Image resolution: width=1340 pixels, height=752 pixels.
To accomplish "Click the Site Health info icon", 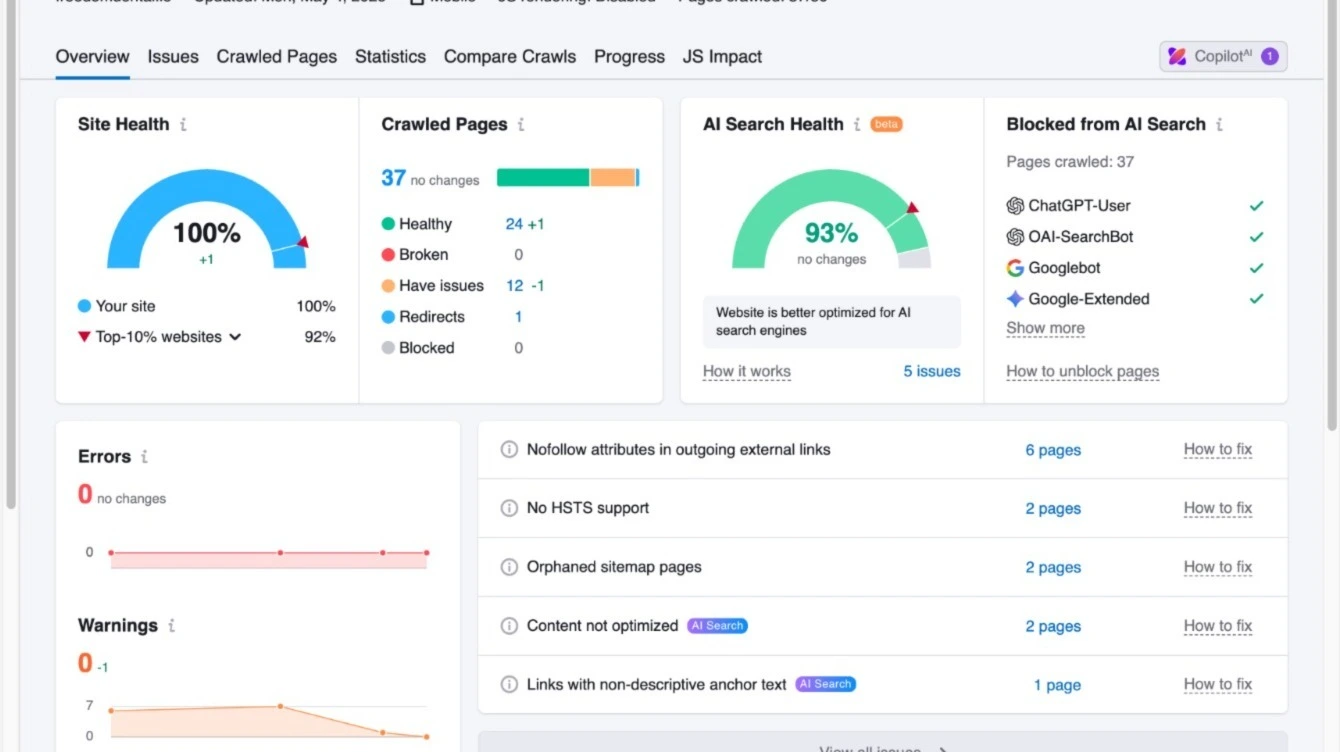I will point(183,124).
